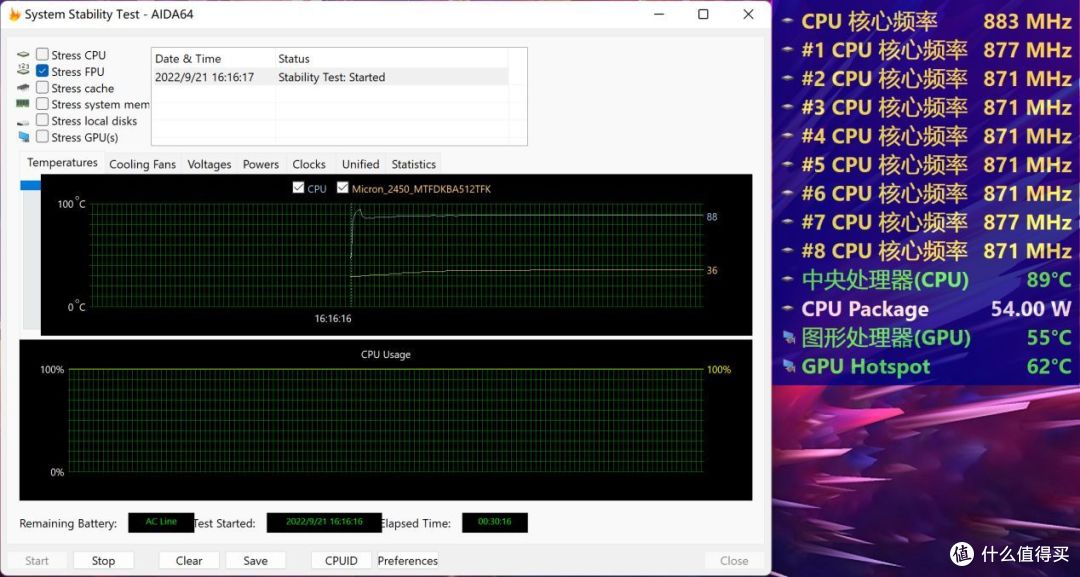Open the Statistics tab
The height and width of the screenshot is (577, 1080).
click(413, 165)
